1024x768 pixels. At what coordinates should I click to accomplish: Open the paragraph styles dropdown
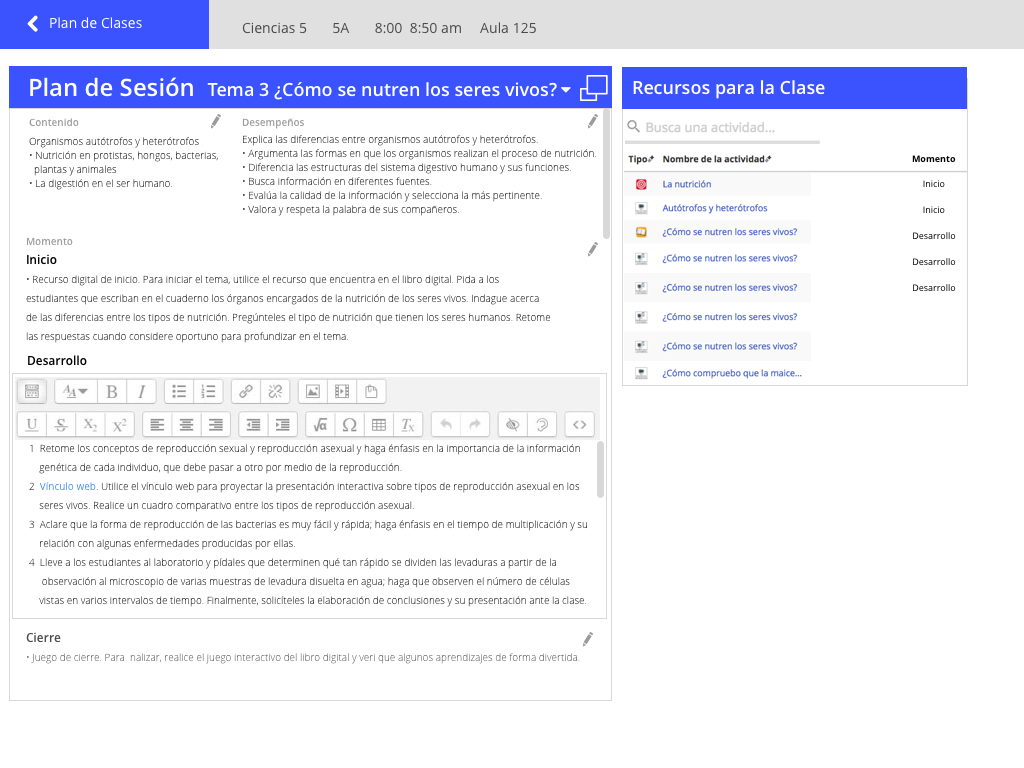click(75, 391)
